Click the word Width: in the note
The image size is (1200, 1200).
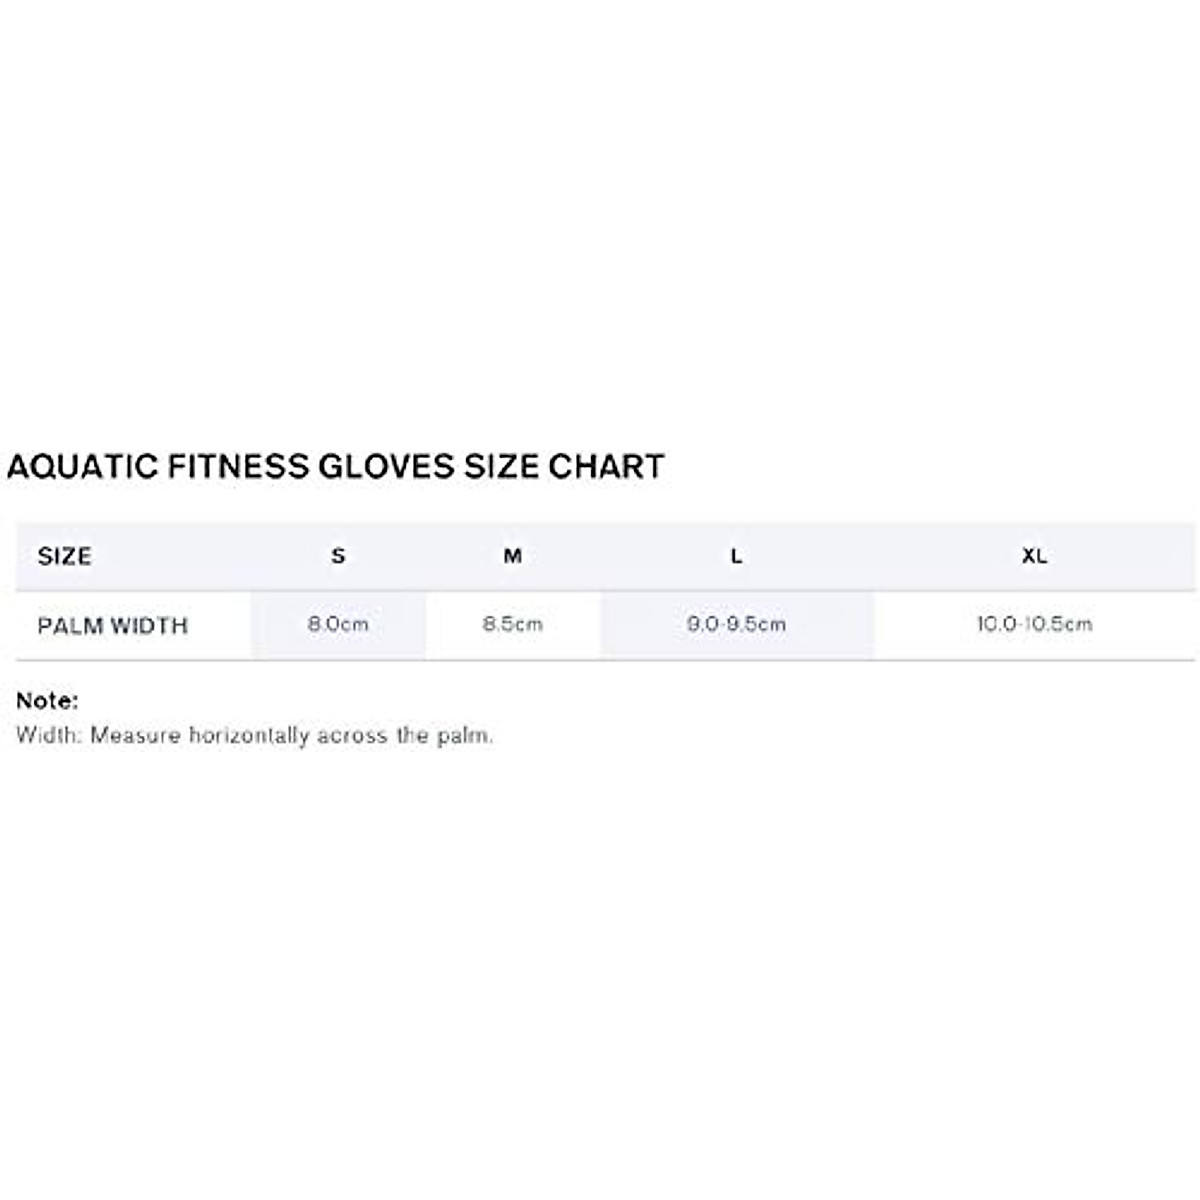[x=49, y=736]
